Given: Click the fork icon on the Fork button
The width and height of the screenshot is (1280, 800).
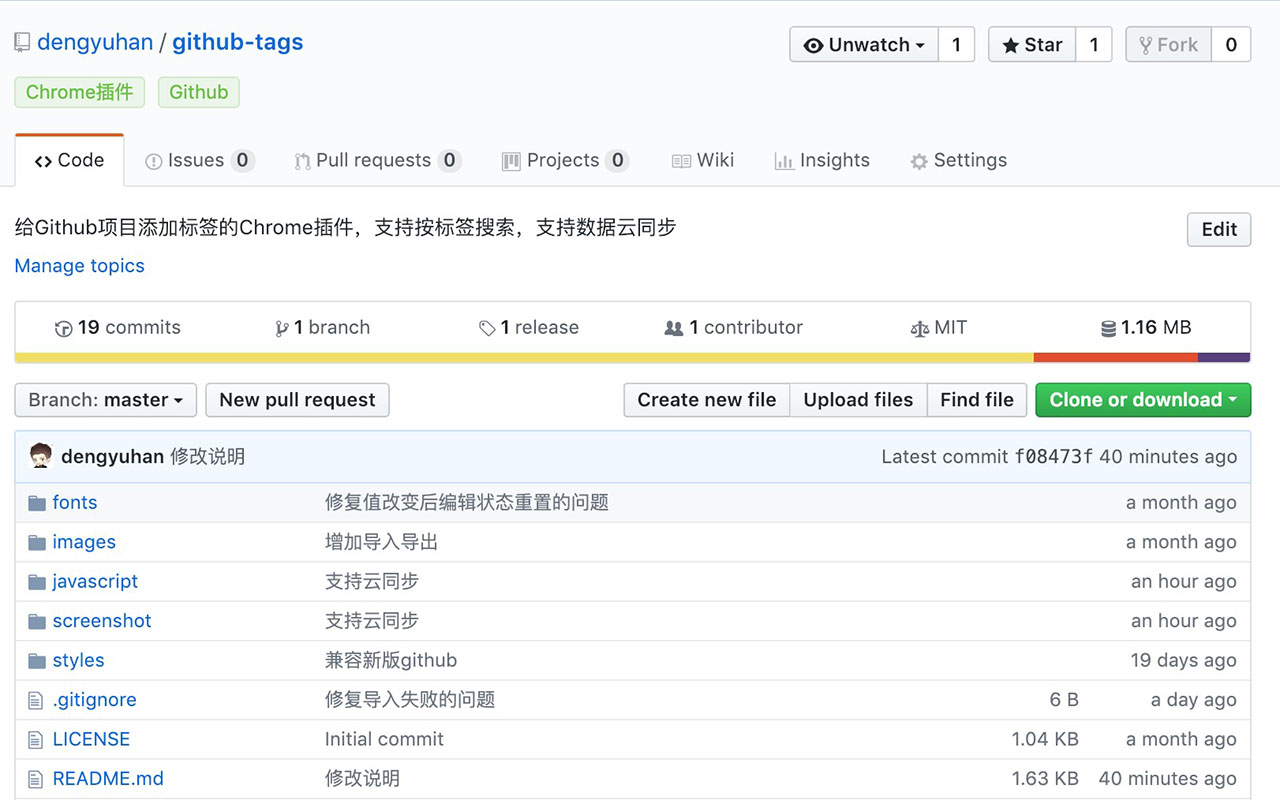Looking at the screenshot, I should click(1144, 44).
